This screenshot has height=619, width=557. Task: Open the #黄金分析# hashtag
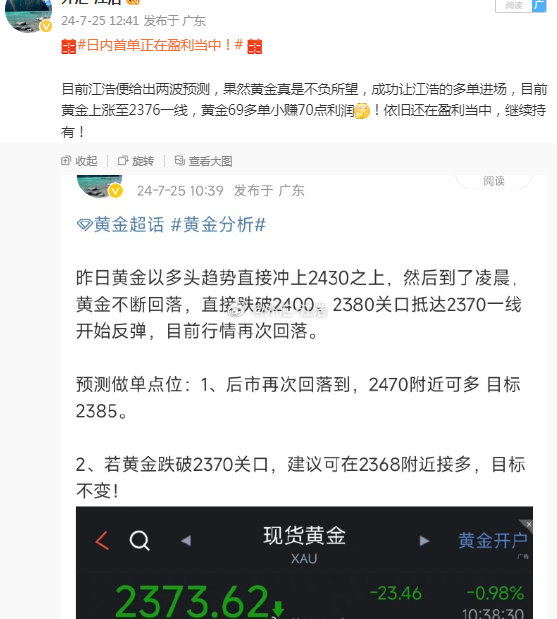click(218, 225)
